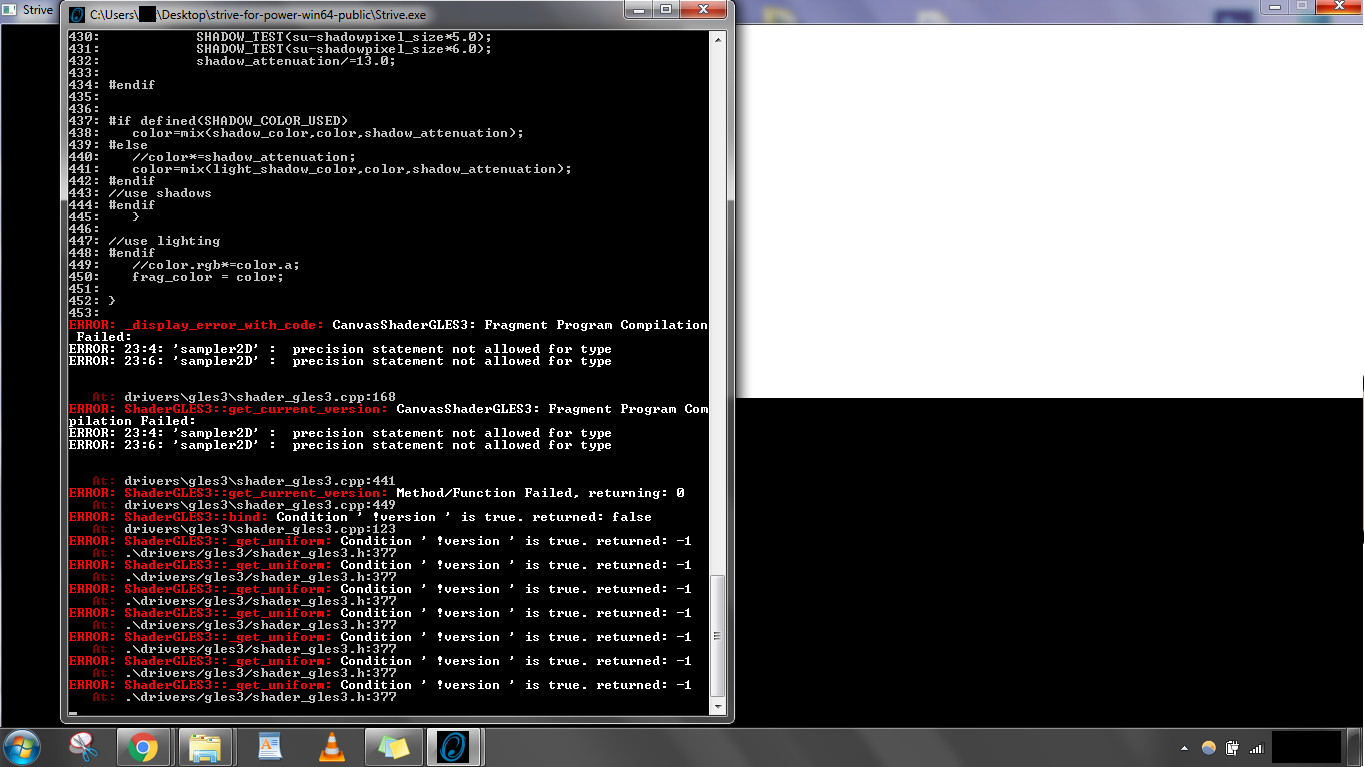This screenshot has height=767, width=1364.
Task: Click 'frag_color = color;' on line 450
Action: click(208, 277)
